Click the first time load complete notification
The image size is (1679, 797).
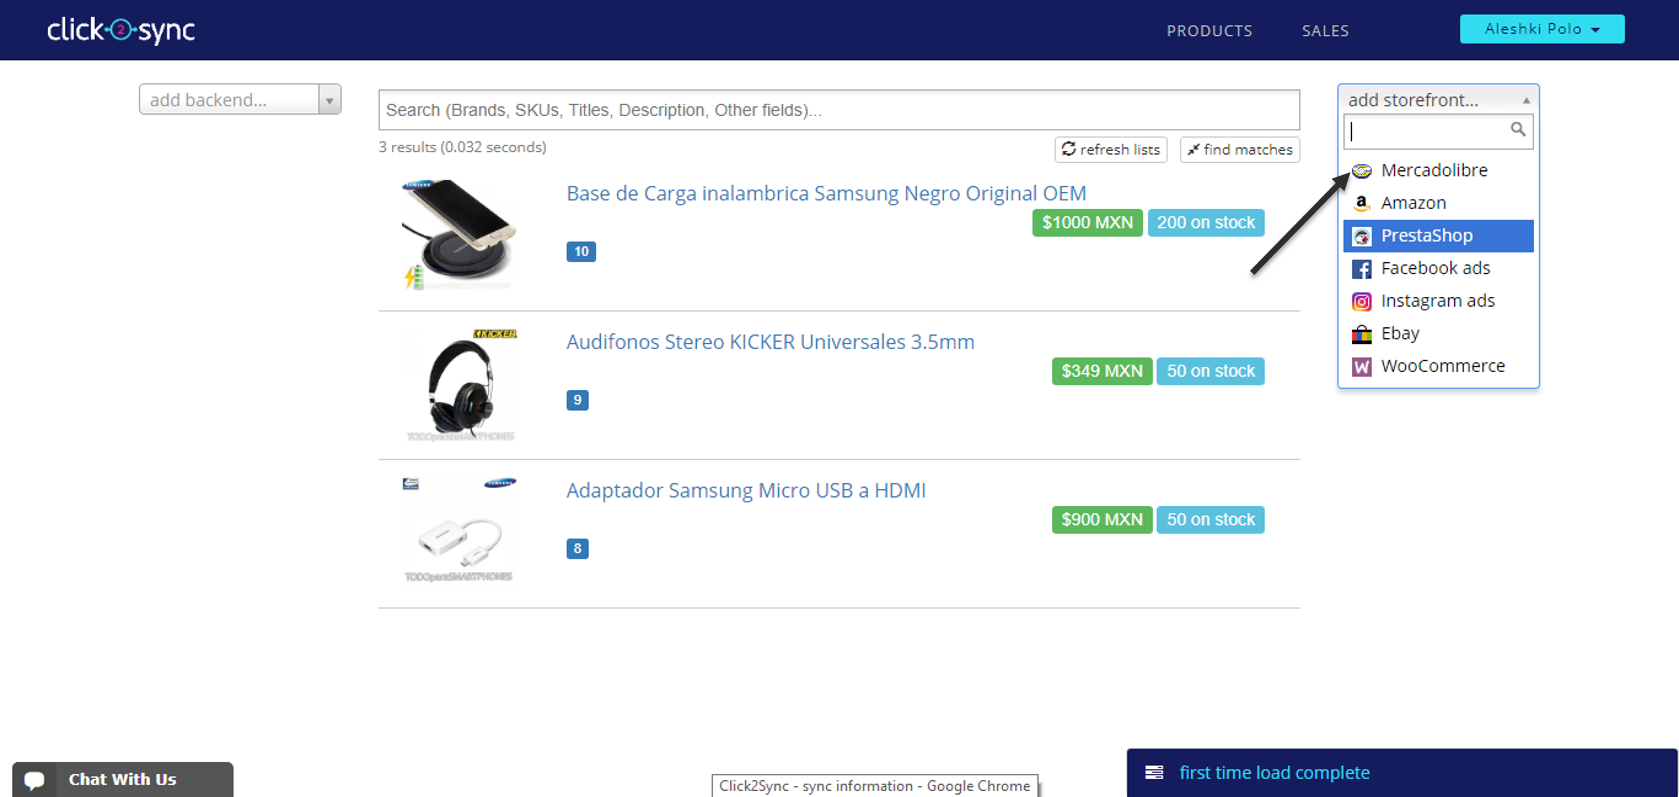1402,773
